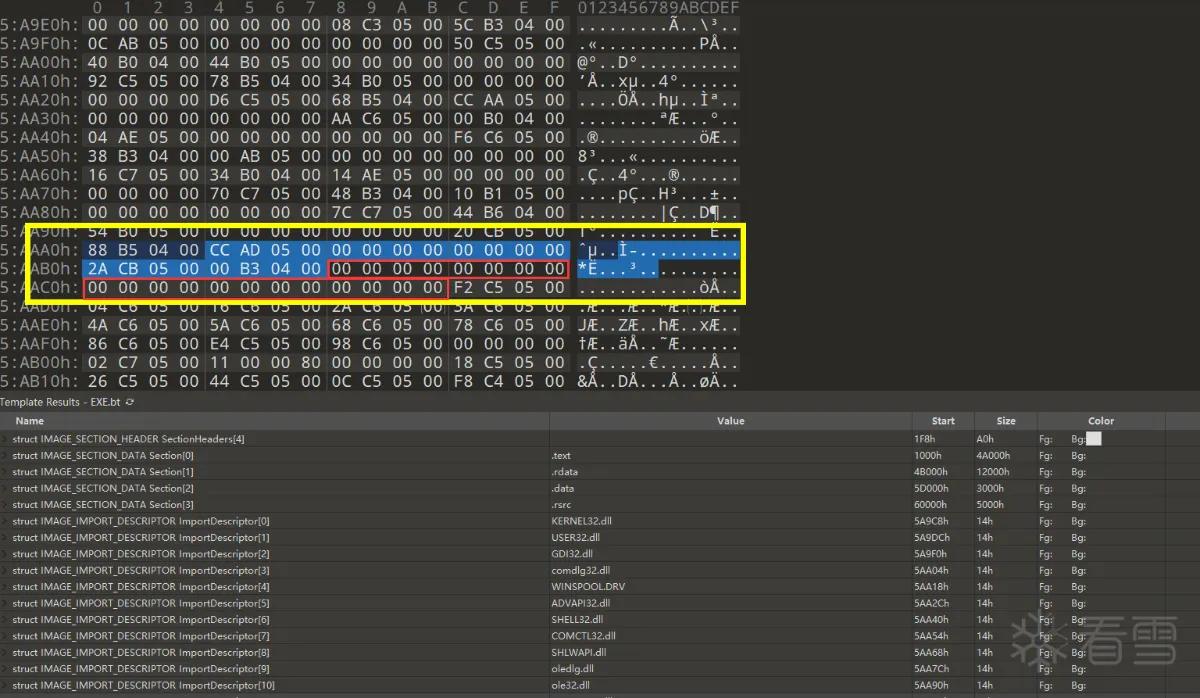The height and width of the screenshot is (698, 1200).
Task: Click column header F in the hex ruler
Action: (555, 8)
